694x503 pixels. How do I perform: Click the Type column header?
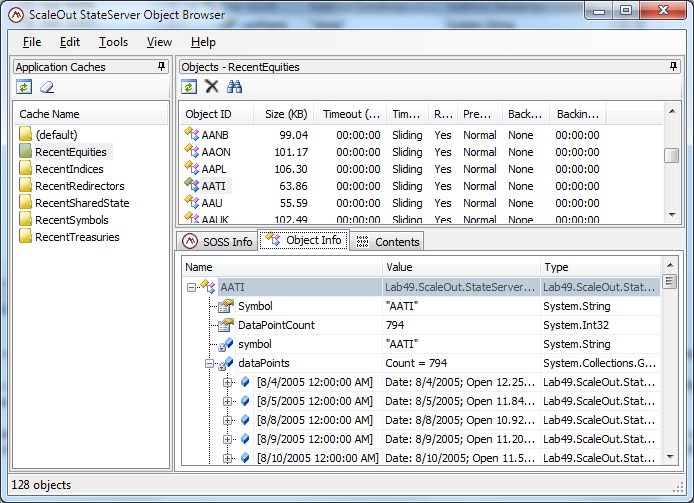point(601,267)
